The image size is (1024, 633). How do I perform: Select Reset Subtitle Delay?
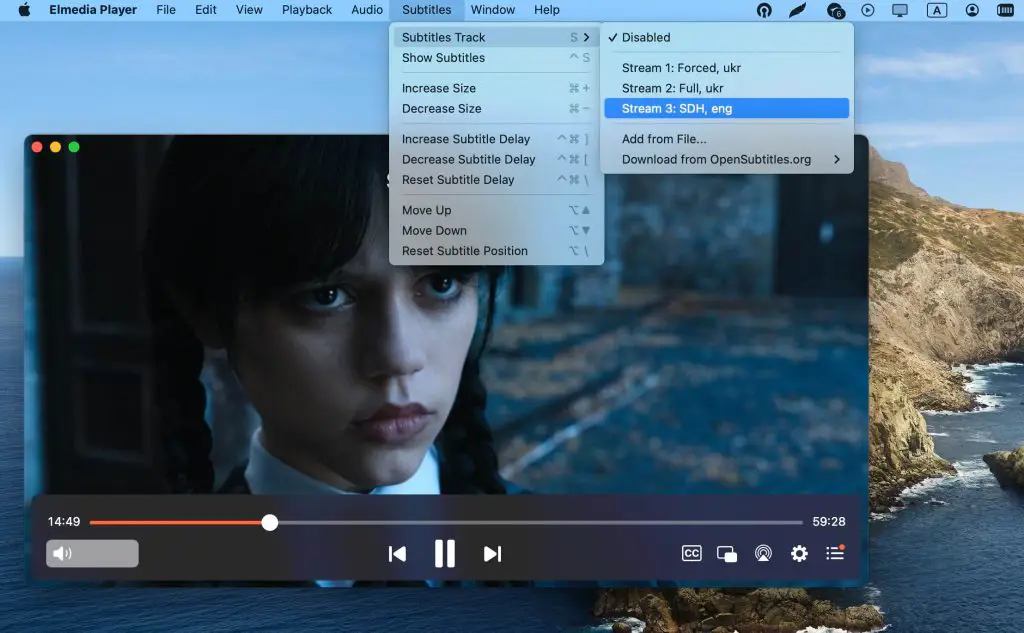[496, 180]
